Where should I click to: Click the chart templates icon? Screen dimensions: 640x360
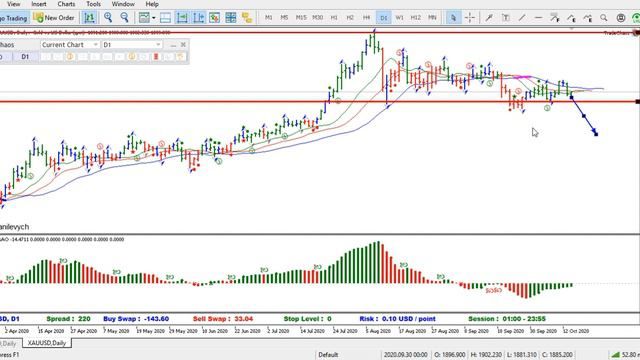[144, 18]
